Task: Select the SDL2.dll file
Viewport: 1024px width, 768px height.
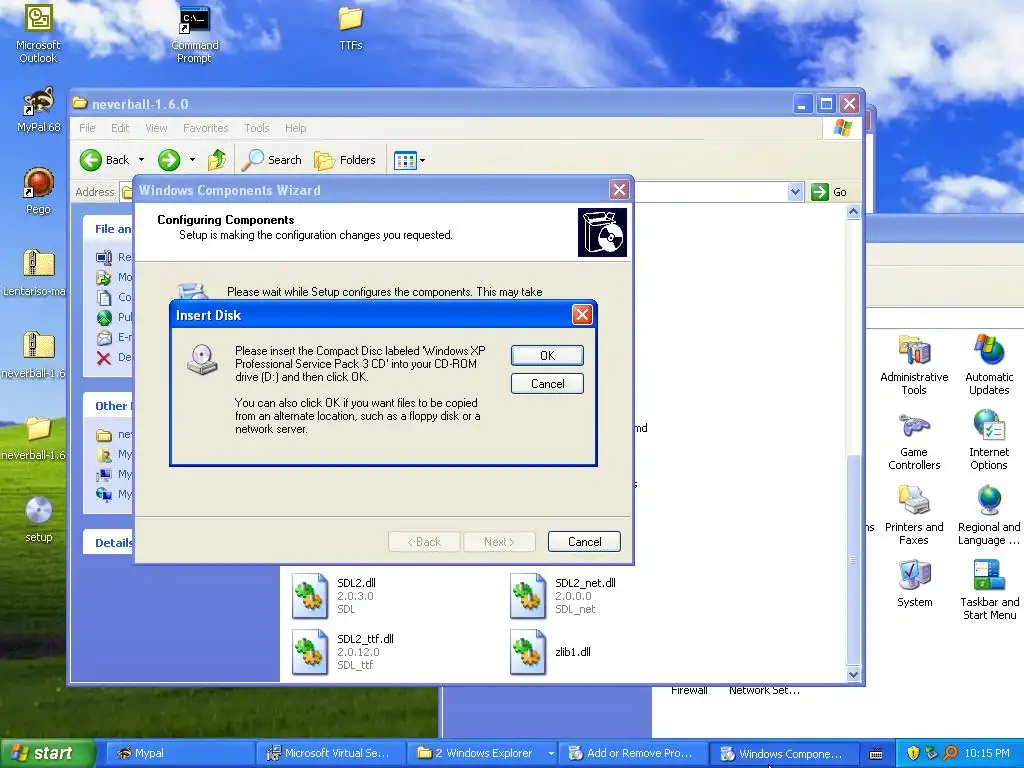Action: (x=334, y=596)
